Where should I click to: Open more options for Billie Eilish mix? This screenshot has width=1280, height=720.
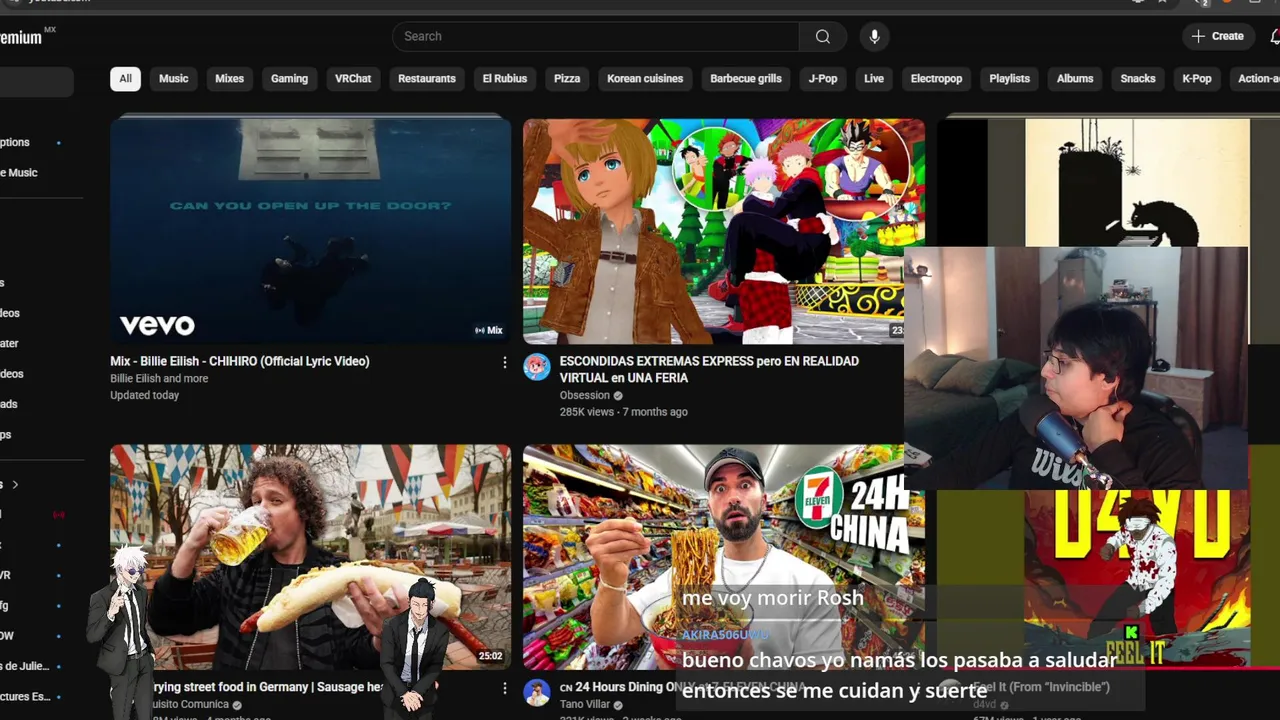click(504, 362)
